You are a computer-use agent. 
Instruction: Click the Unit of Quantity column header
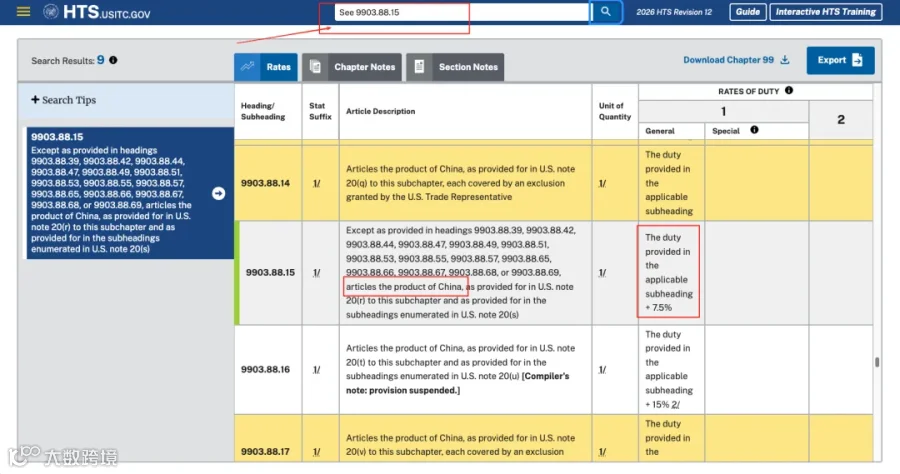tap(615, 111)
